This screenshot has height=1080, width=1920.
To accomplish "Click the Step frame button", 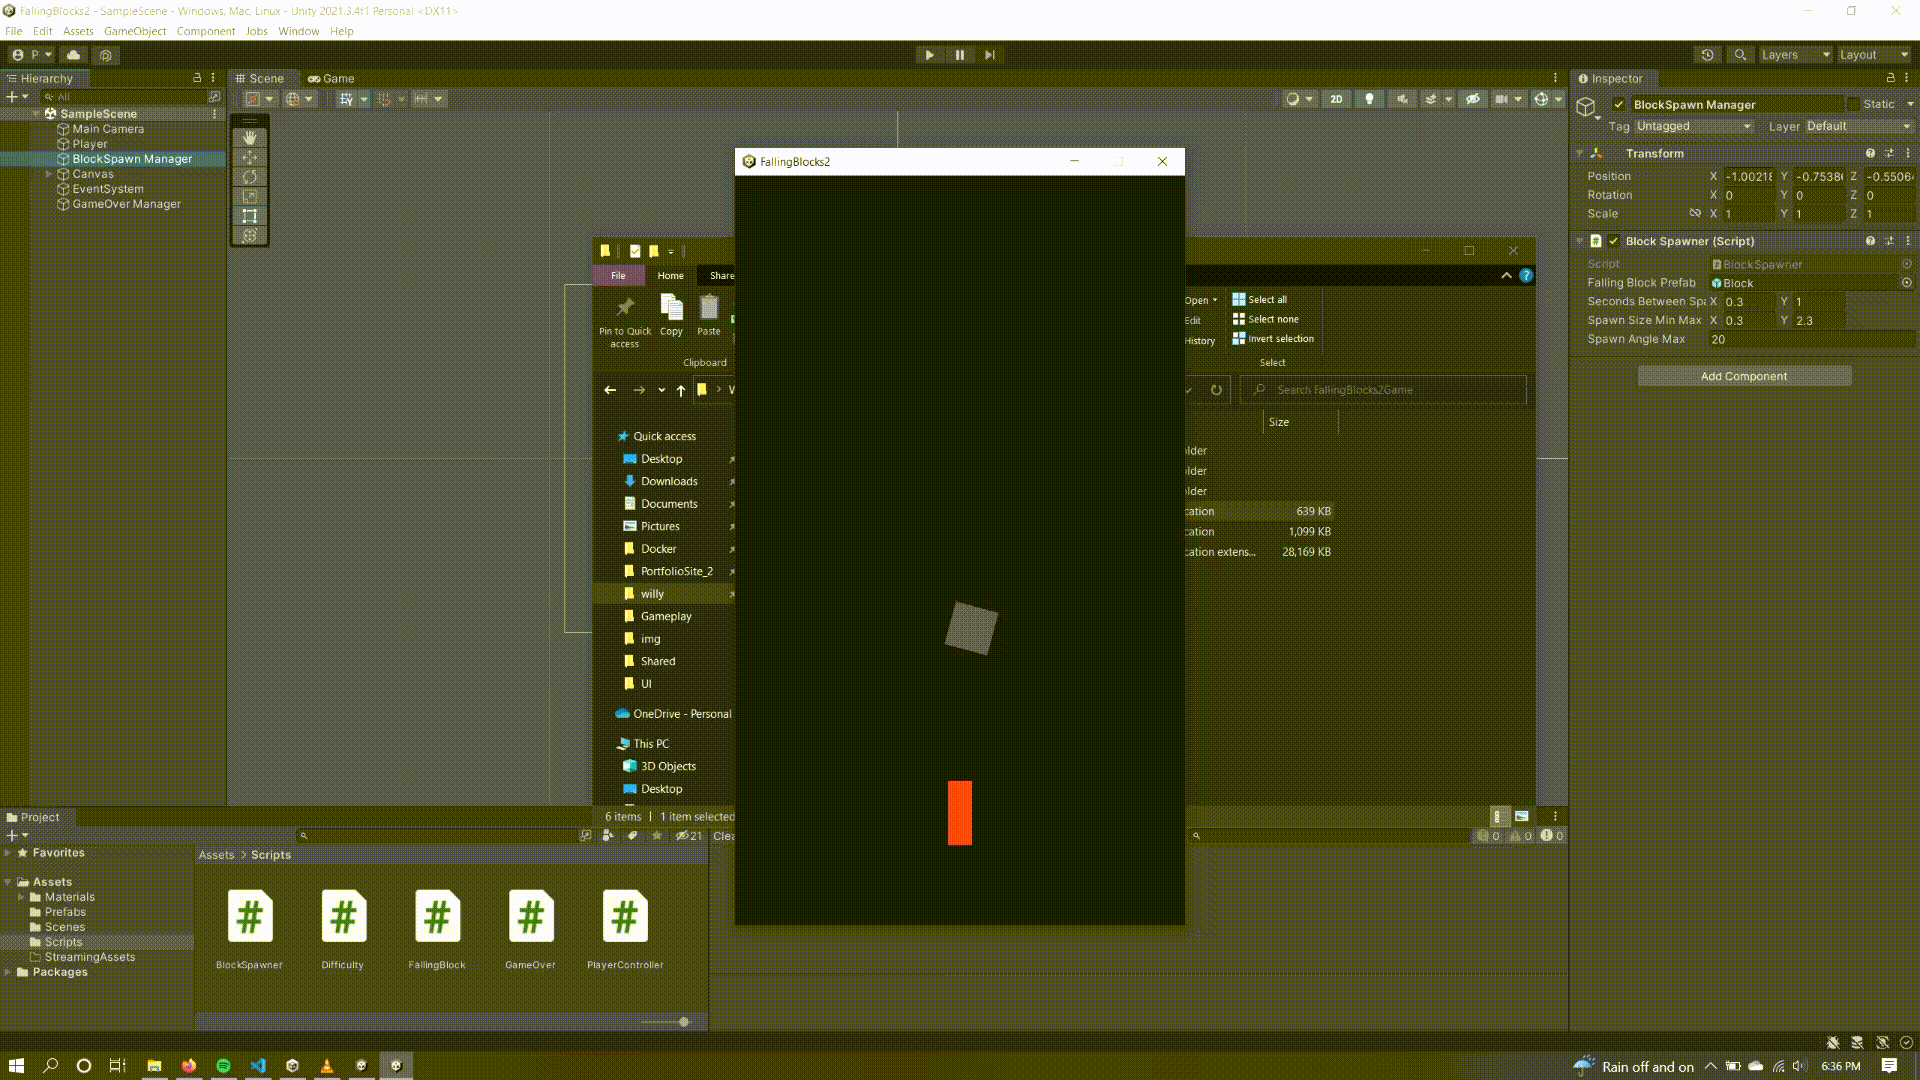I will [x=989, y=55].
